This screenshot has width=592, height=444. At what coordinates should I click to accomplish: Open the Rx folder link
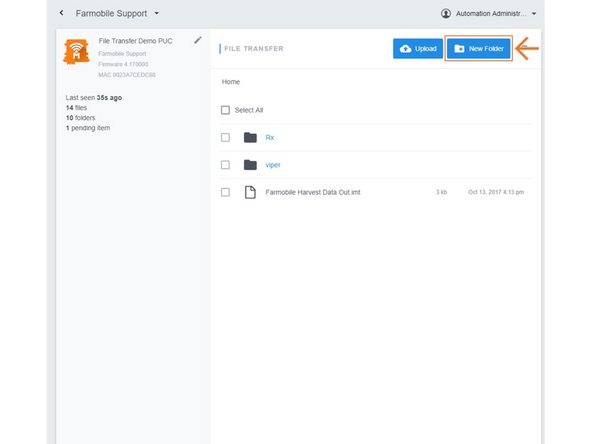270,138
